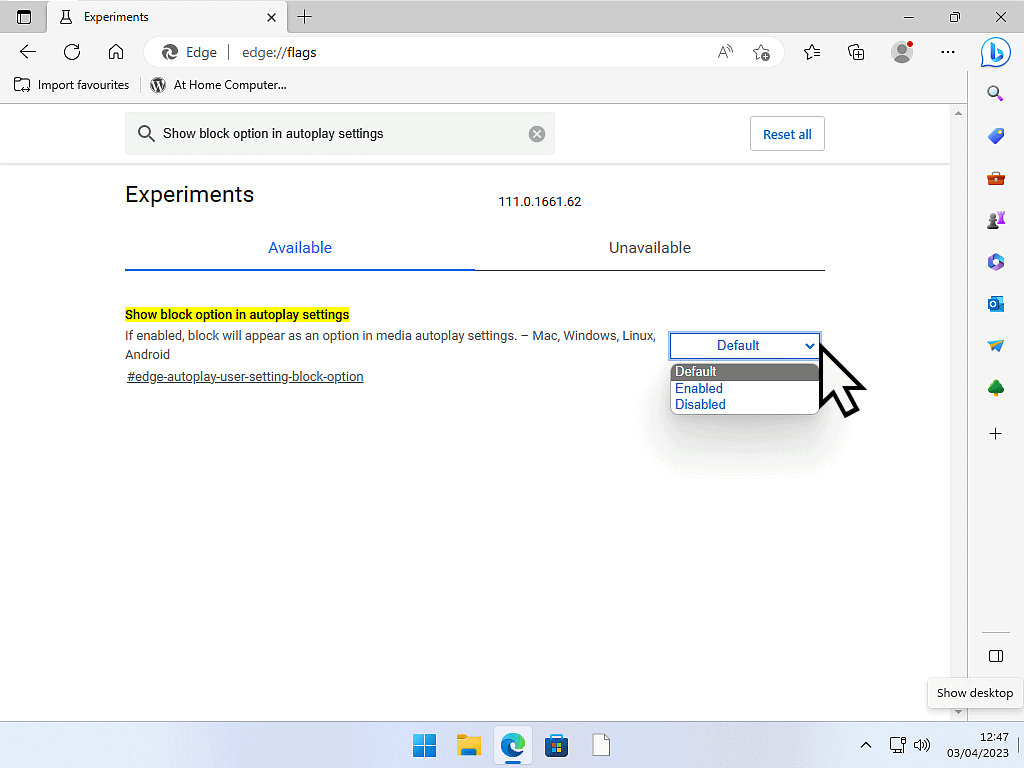The image size is (1024, 768).
Task: Select the Default option in the list
Action: pos(696,372)
